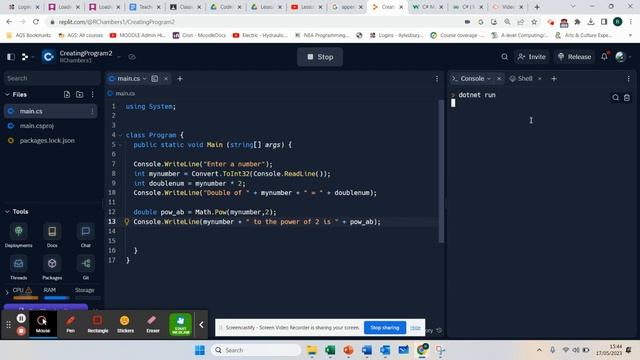This screenshot has width=640, height=360.
Task: Invite collaborators to the Repl
Action: click(531, 57)
